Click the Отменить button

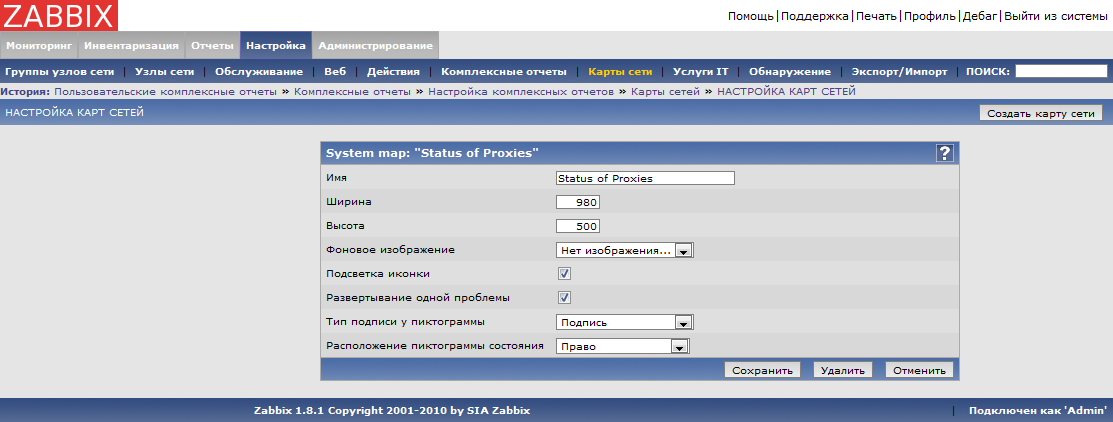click(x=919, y=370)
